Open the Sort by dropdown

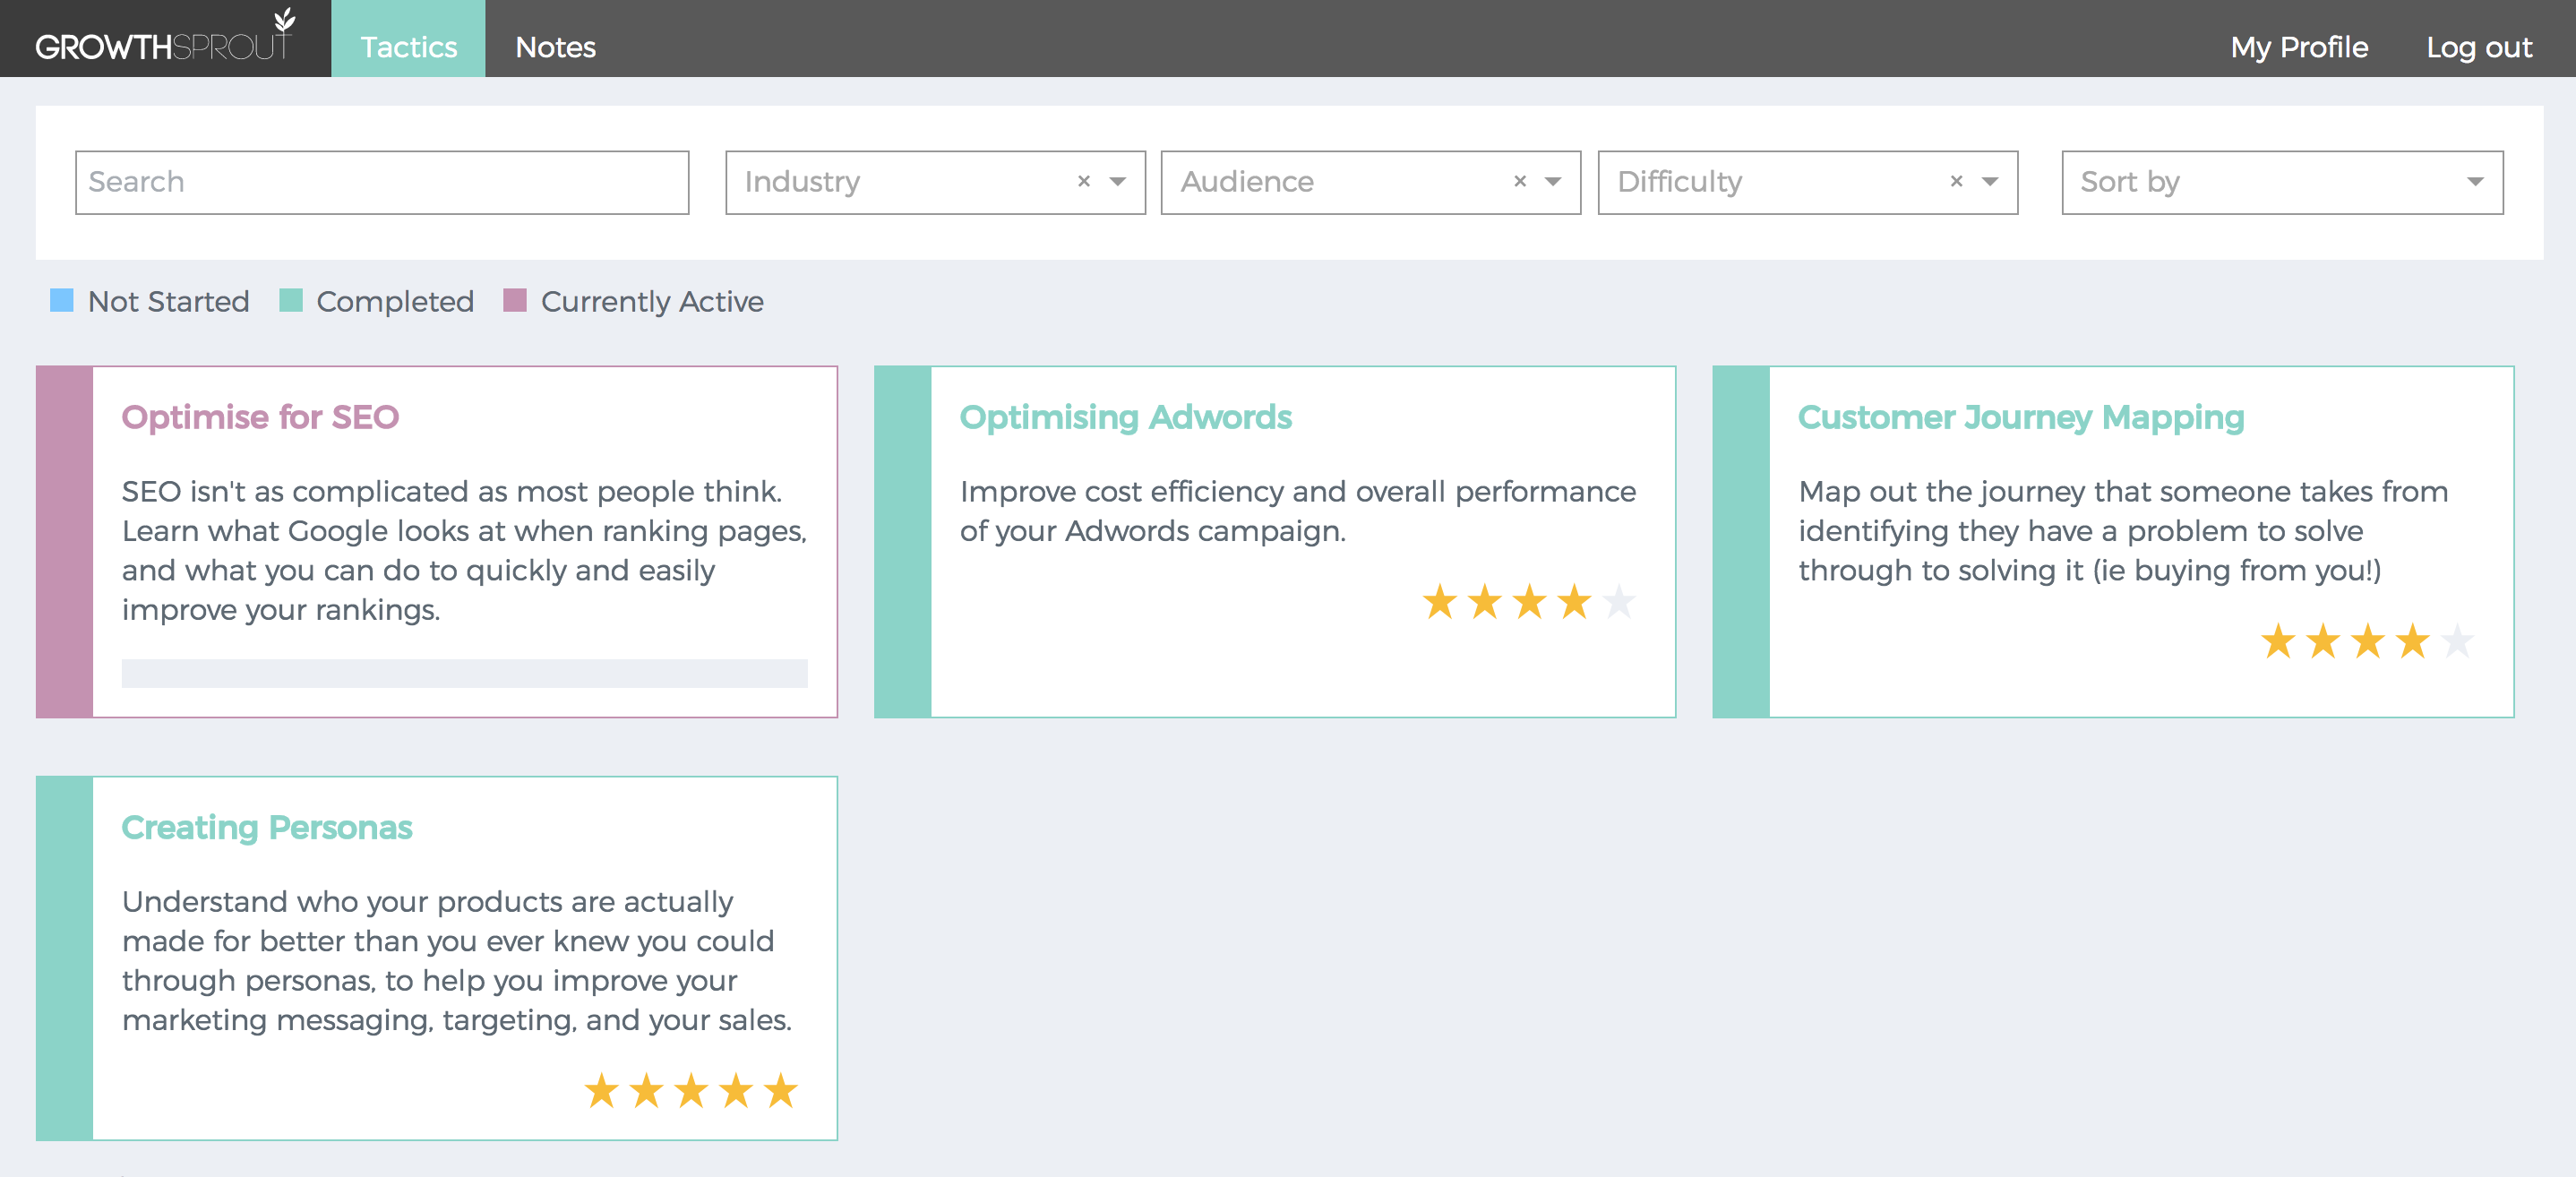click(x=2281, y=182)
